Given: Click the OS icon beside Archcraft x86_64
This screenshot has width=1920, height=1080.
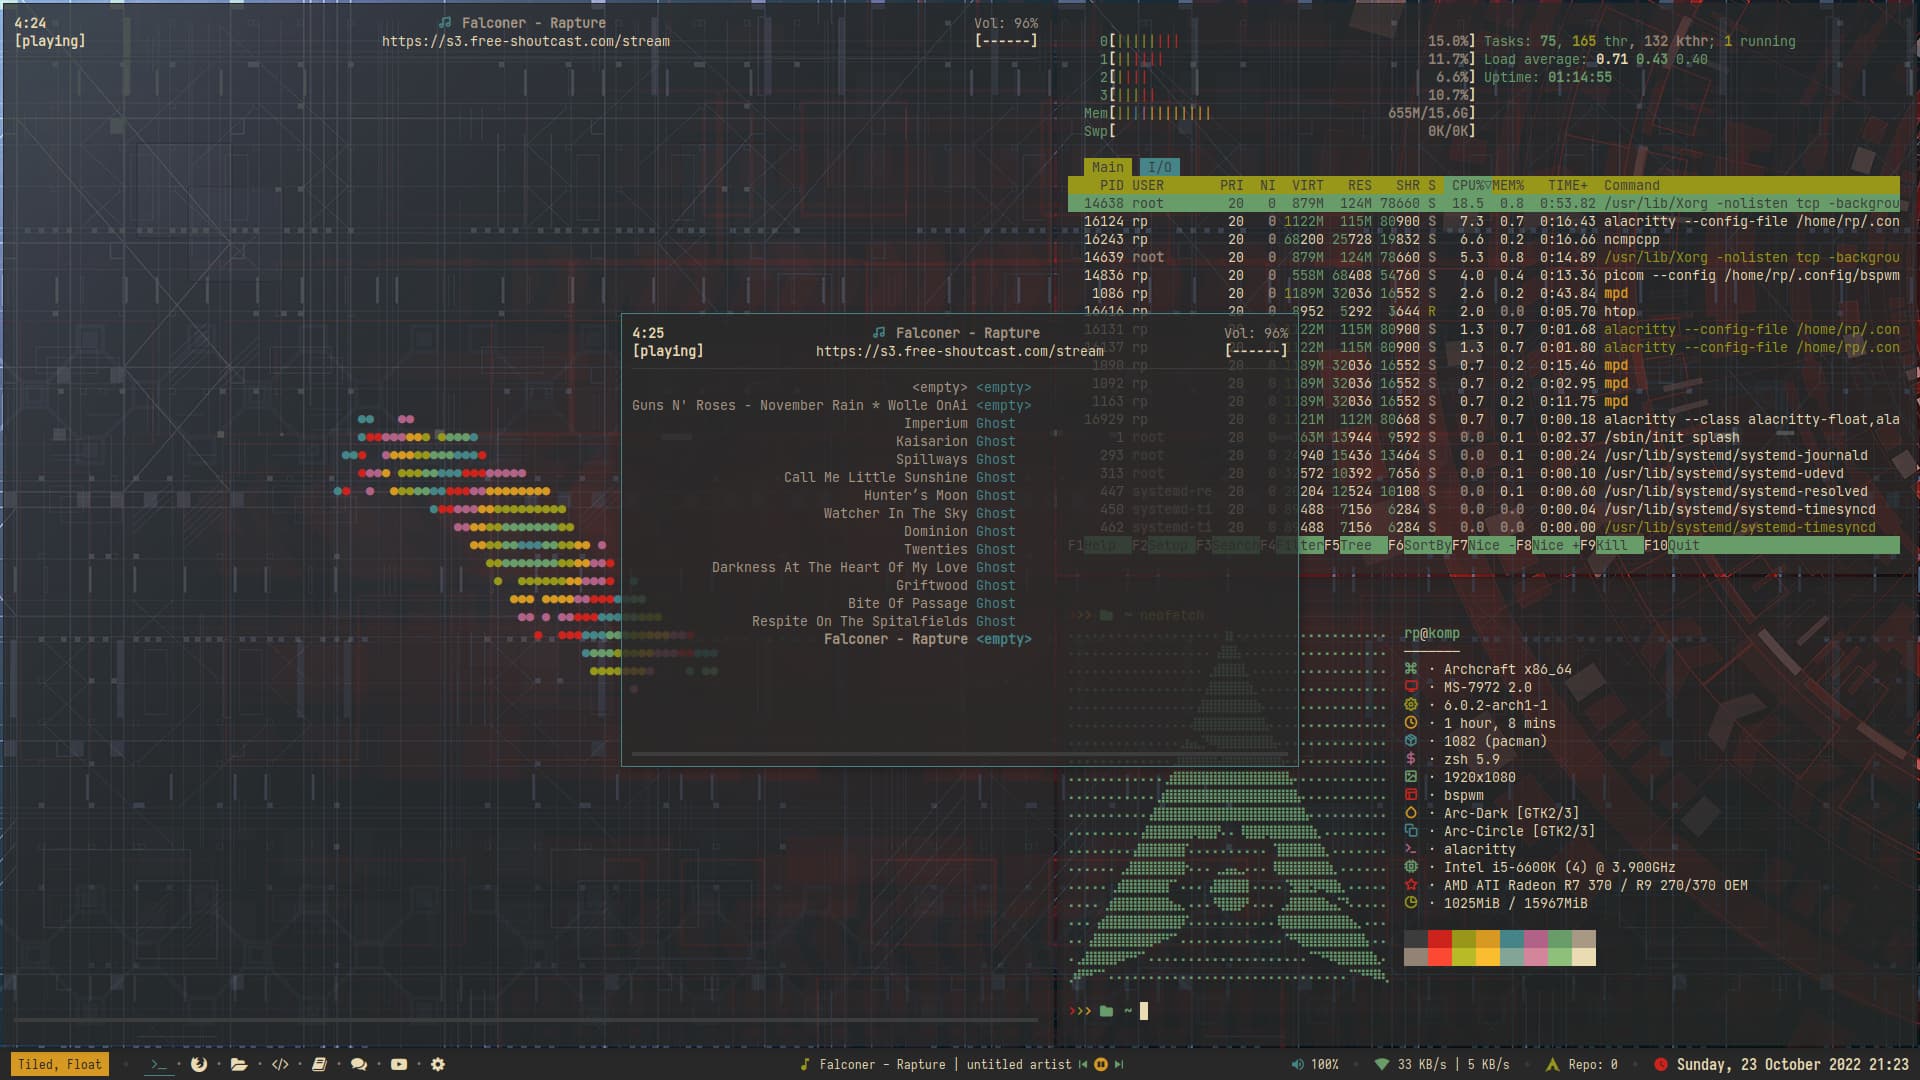Looking at the screenshot, I should 1411,669.
